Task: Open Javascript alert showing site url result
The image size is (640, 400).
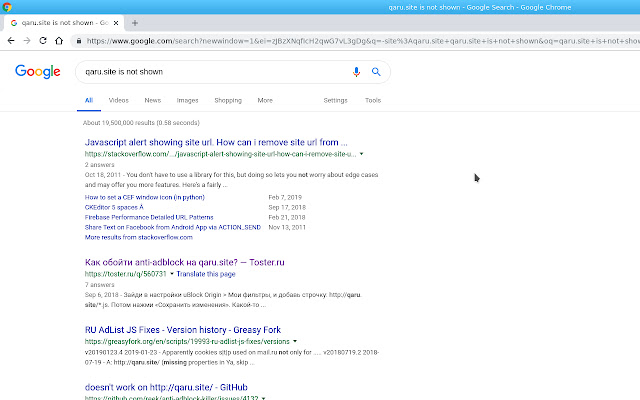Action: 216,142
